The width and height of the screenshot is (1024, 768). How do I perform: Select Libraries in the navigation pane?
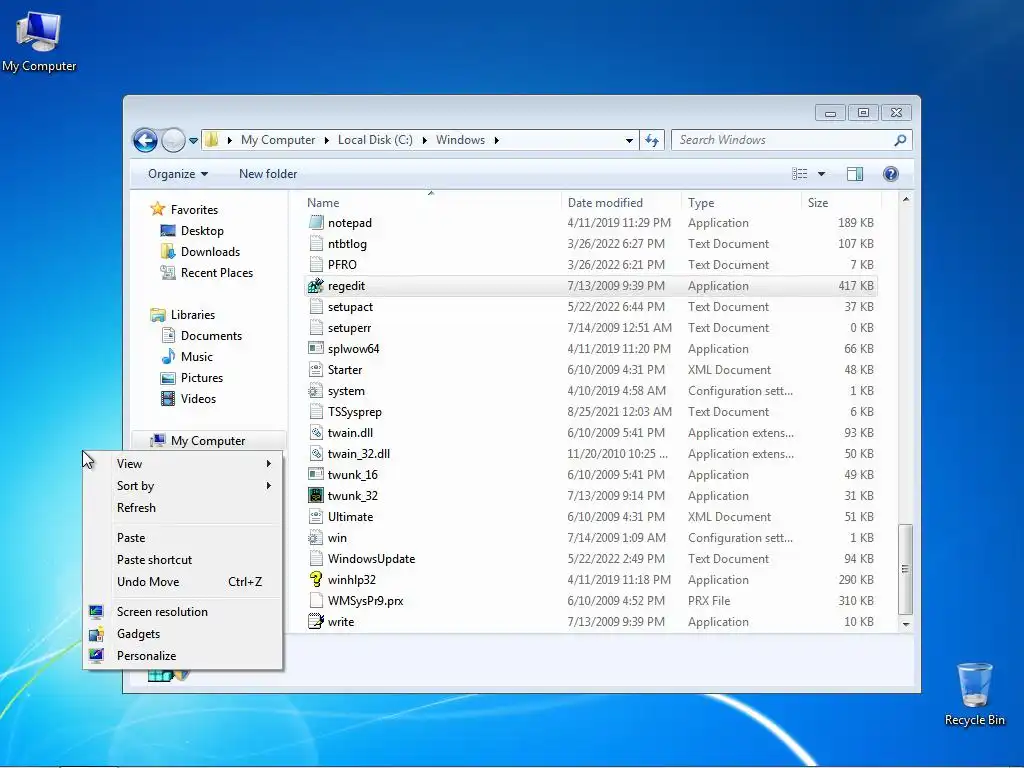[x=193, y=315]
